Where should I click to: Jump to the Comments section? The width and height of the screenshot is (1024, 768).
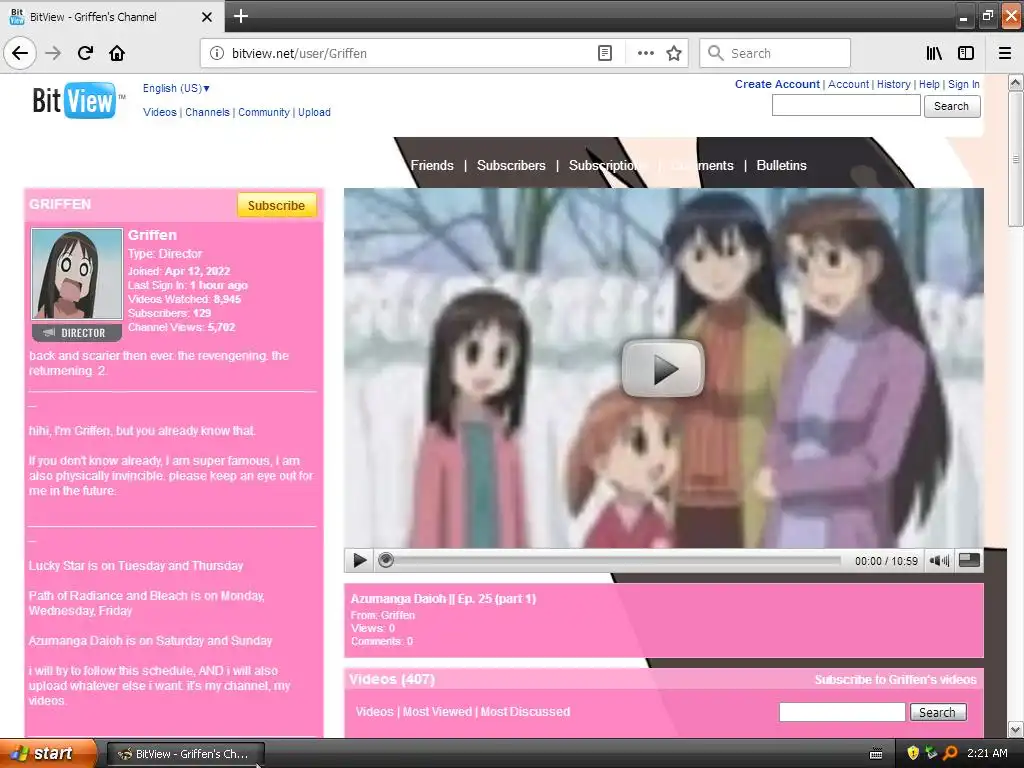[x=703, y=166]
